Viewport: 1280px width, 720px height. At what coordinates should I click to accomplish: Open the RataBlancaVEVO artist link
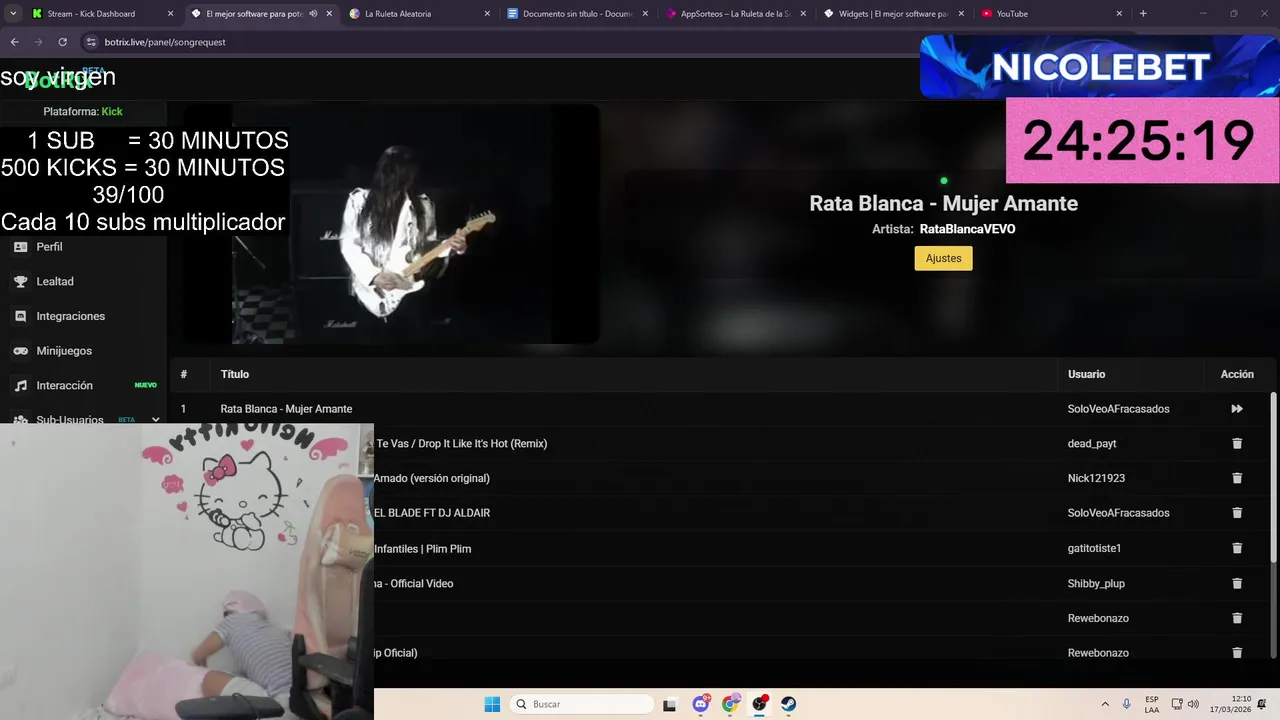click(x=967, y=229)
